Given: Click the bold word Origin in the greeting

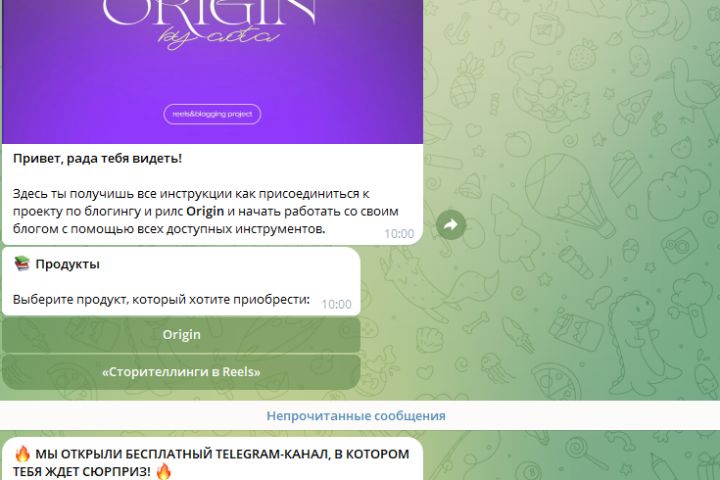Looking at the screenshot, I should pos(205,211).
